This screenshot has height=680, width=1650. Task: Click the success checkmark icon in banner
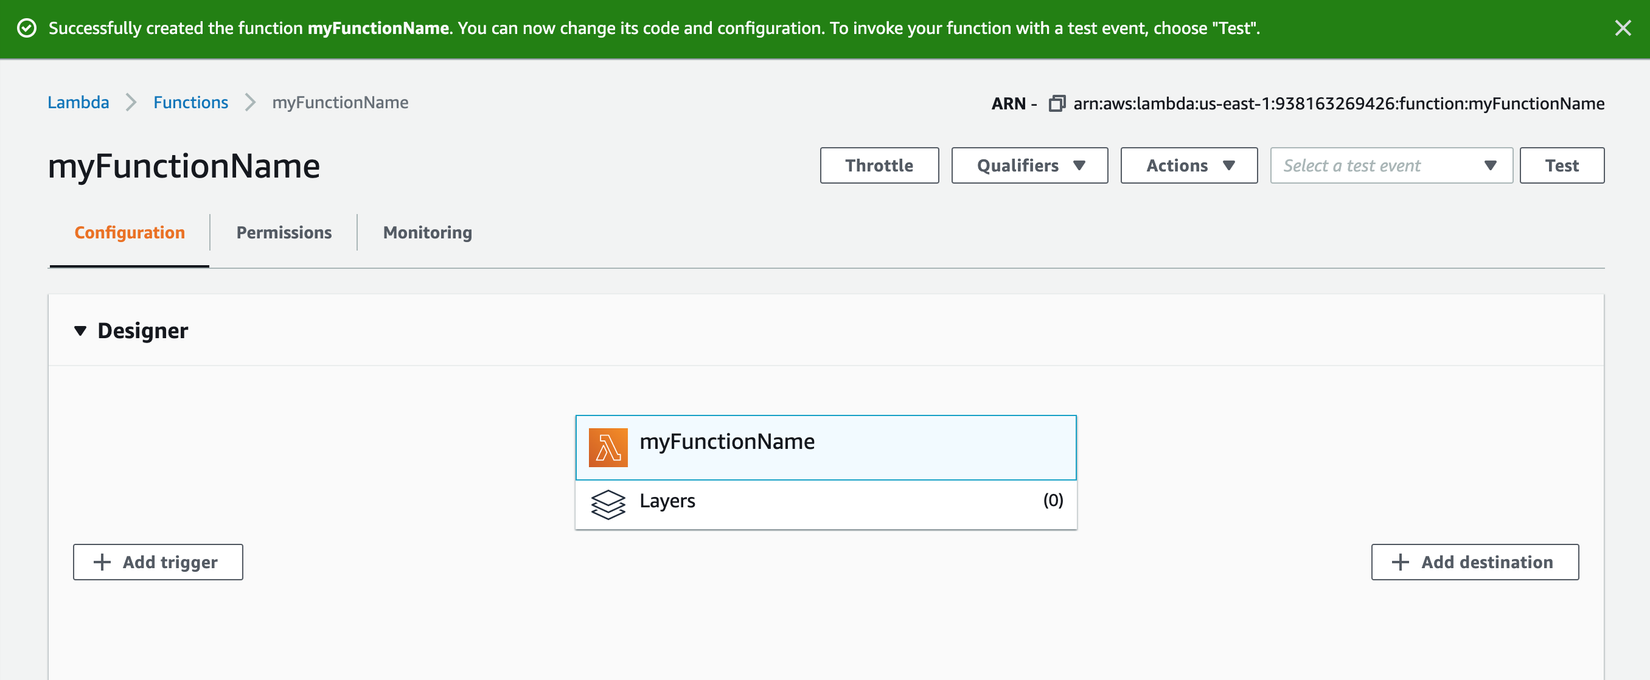(27, 28)
